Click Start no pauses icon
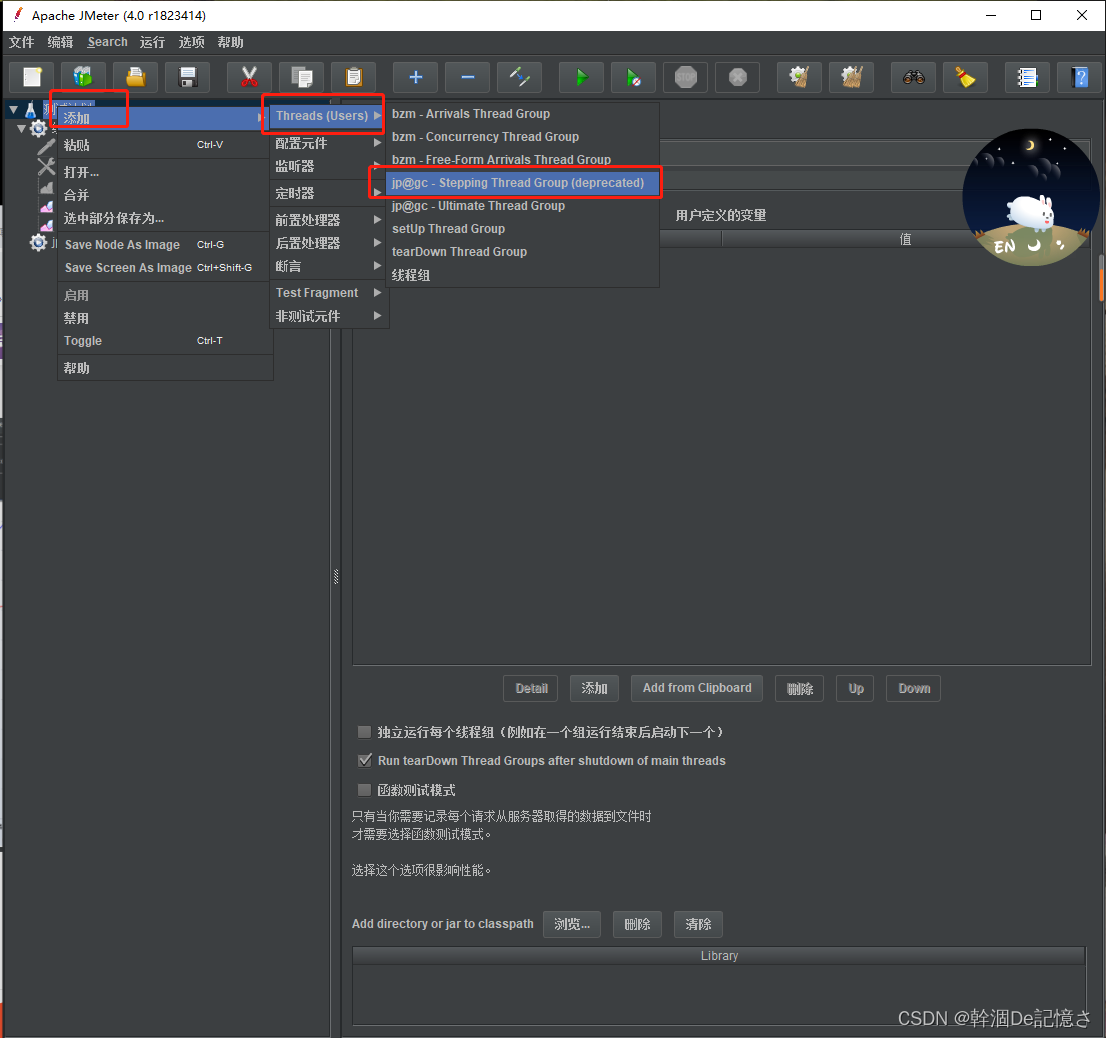The image size is (1106, 1038). (633, 77)
